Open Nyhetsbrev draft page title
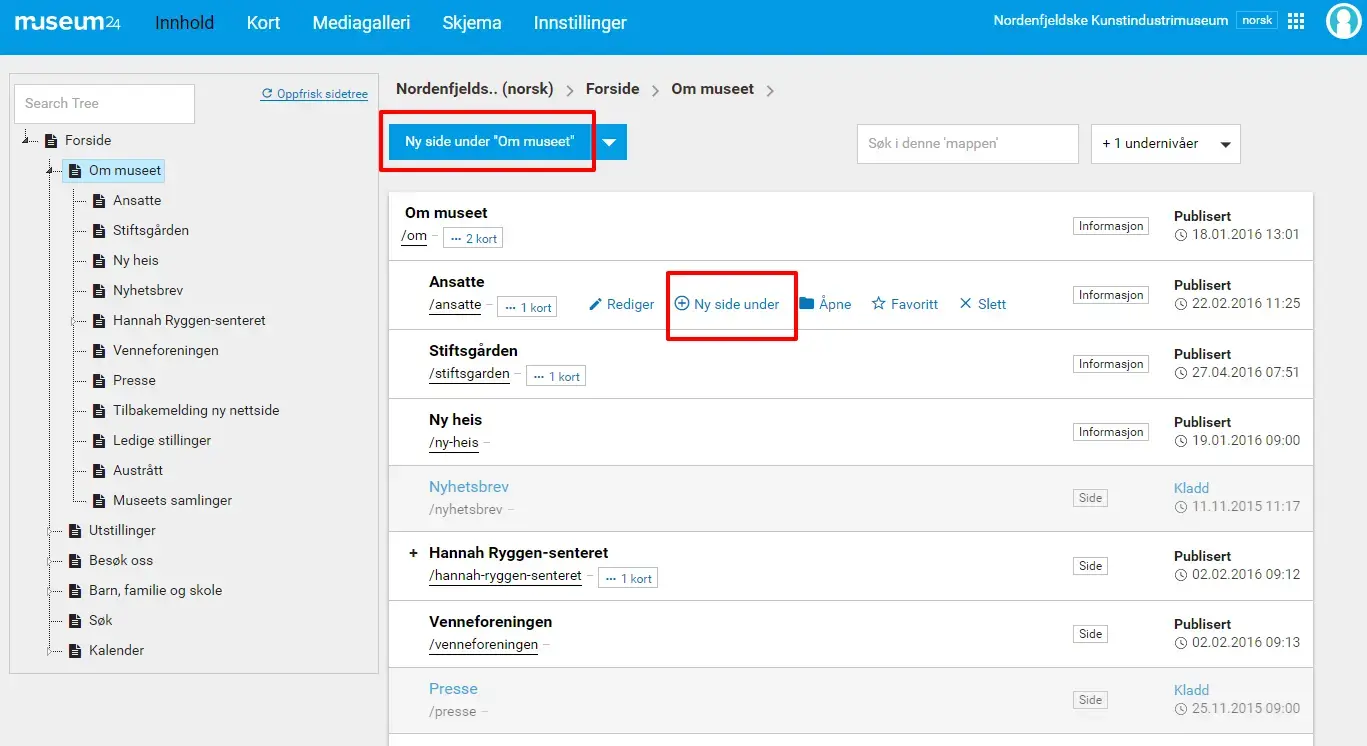Screen dimensions: 1367x746 click(x=469, y=487)
